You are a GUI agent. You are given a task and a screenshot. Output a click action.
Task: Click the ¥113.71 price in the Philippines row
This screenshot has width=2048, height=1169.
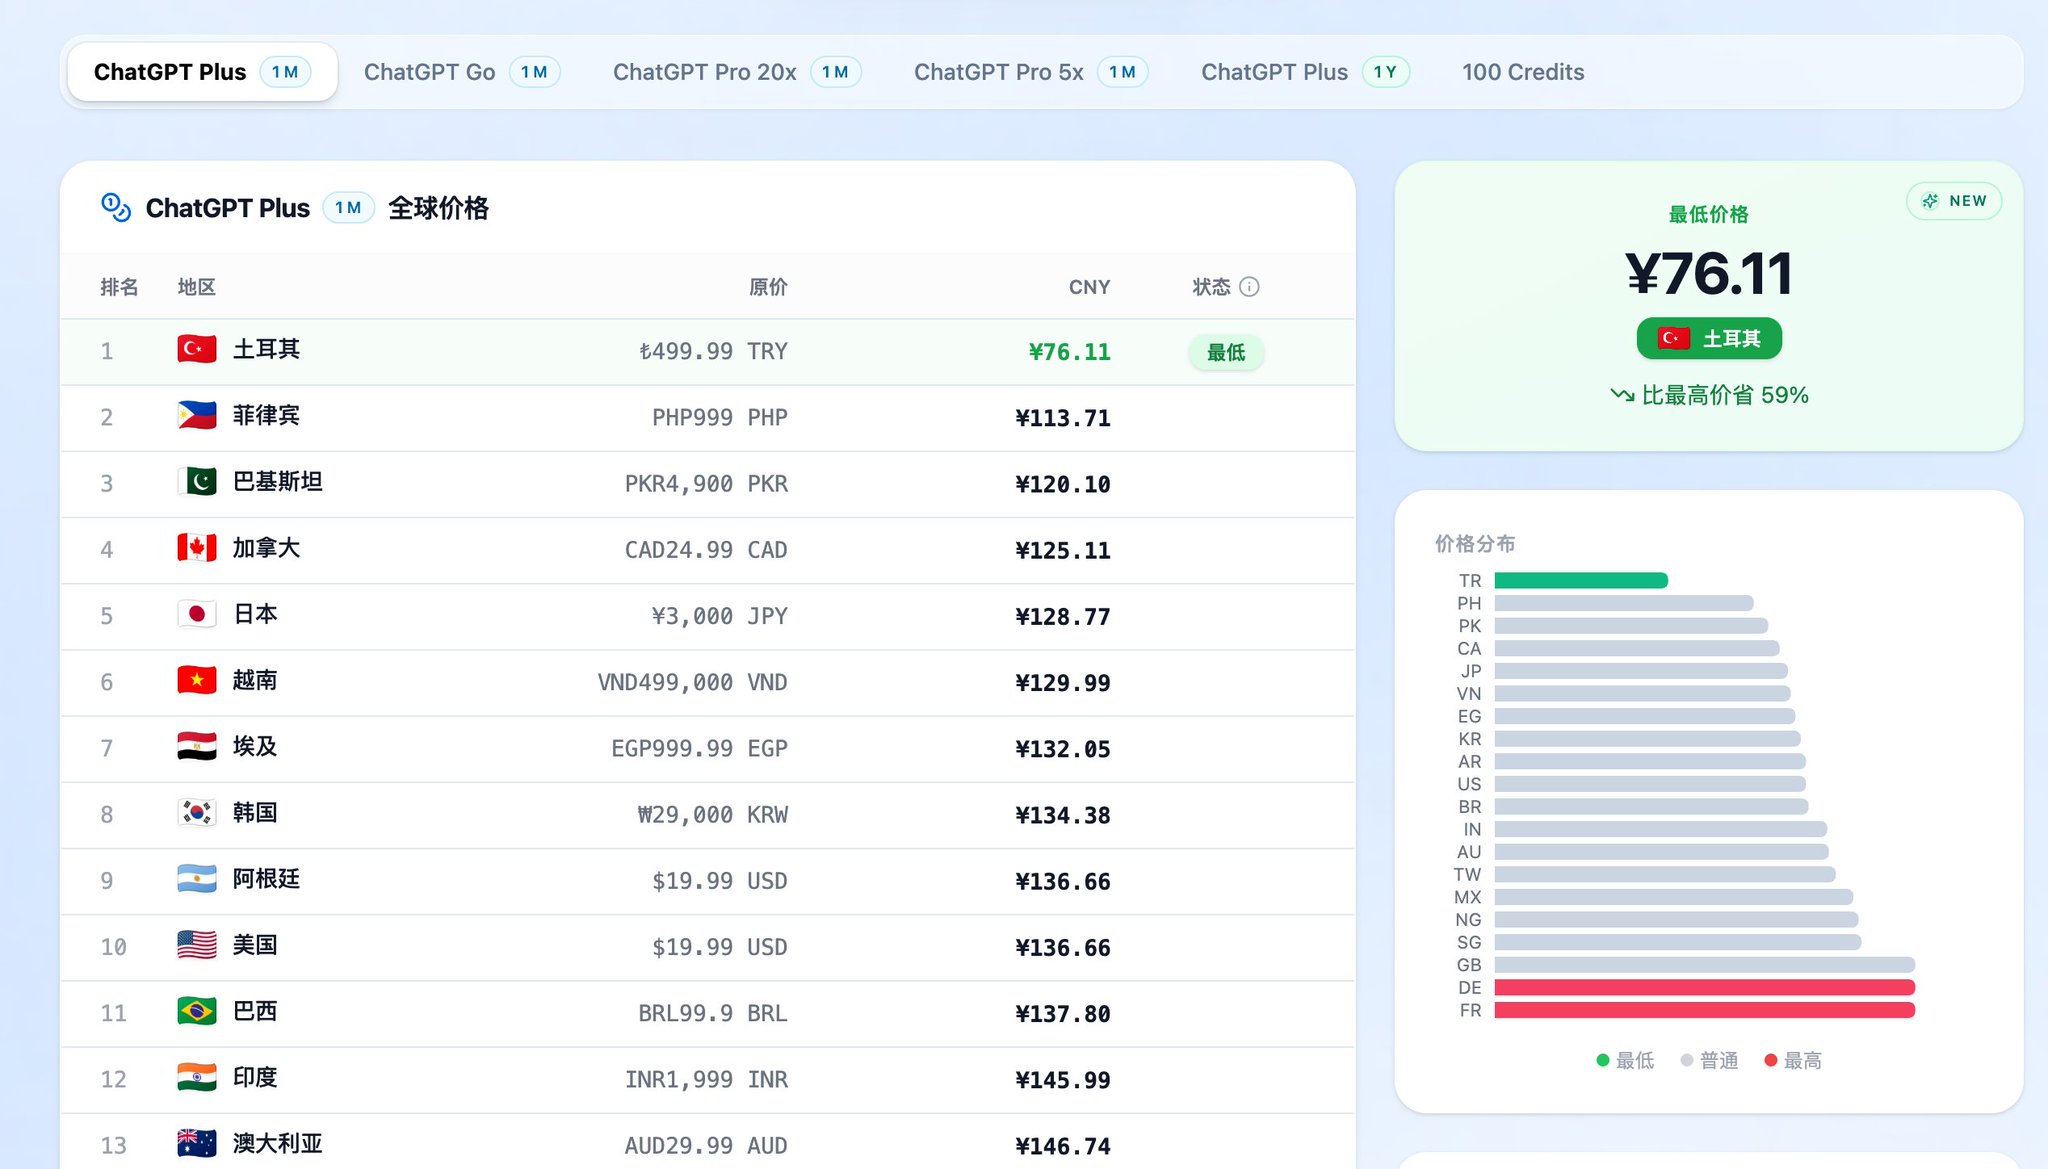tap(1062, 418)
